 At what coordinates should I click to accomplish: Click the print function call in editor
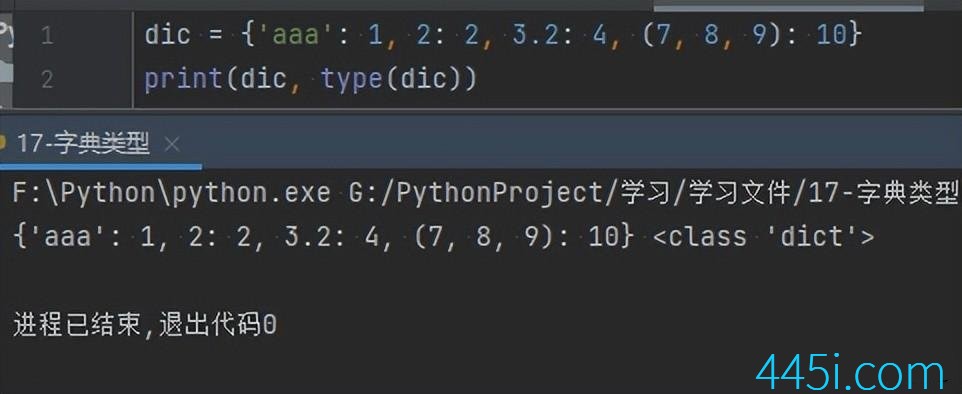[183, 79]
